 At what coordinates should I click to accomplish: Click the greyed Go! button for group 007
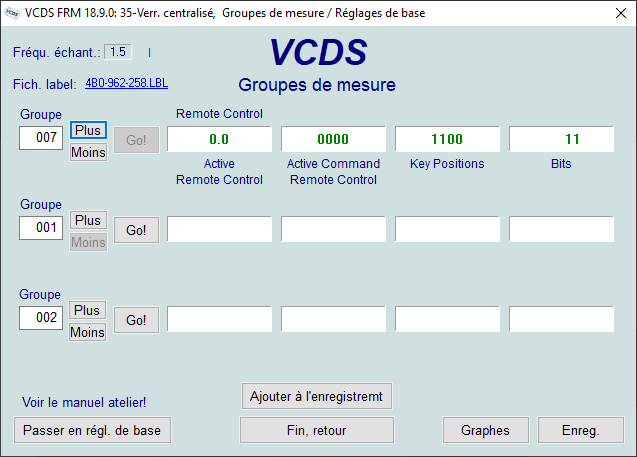click(136, 140)
